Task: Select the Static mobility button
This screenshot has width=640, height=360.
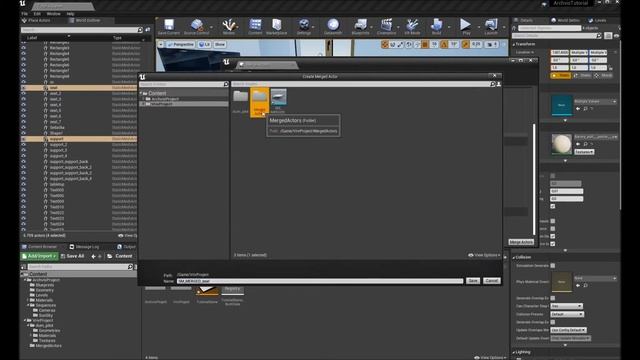Action: tap(560, 76)
